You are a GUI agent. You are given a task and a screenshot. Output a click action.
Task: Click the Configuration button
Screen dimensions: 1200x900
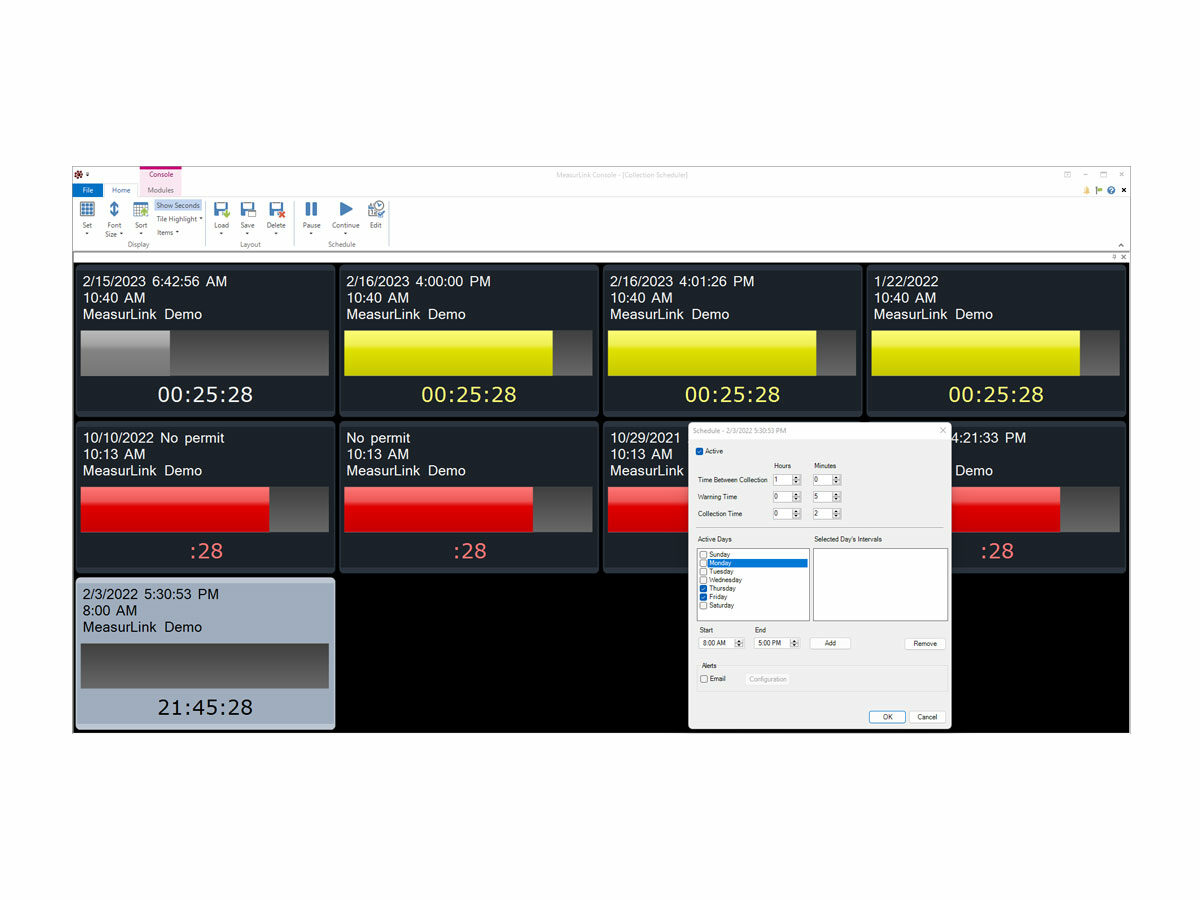tap(768, 679)
